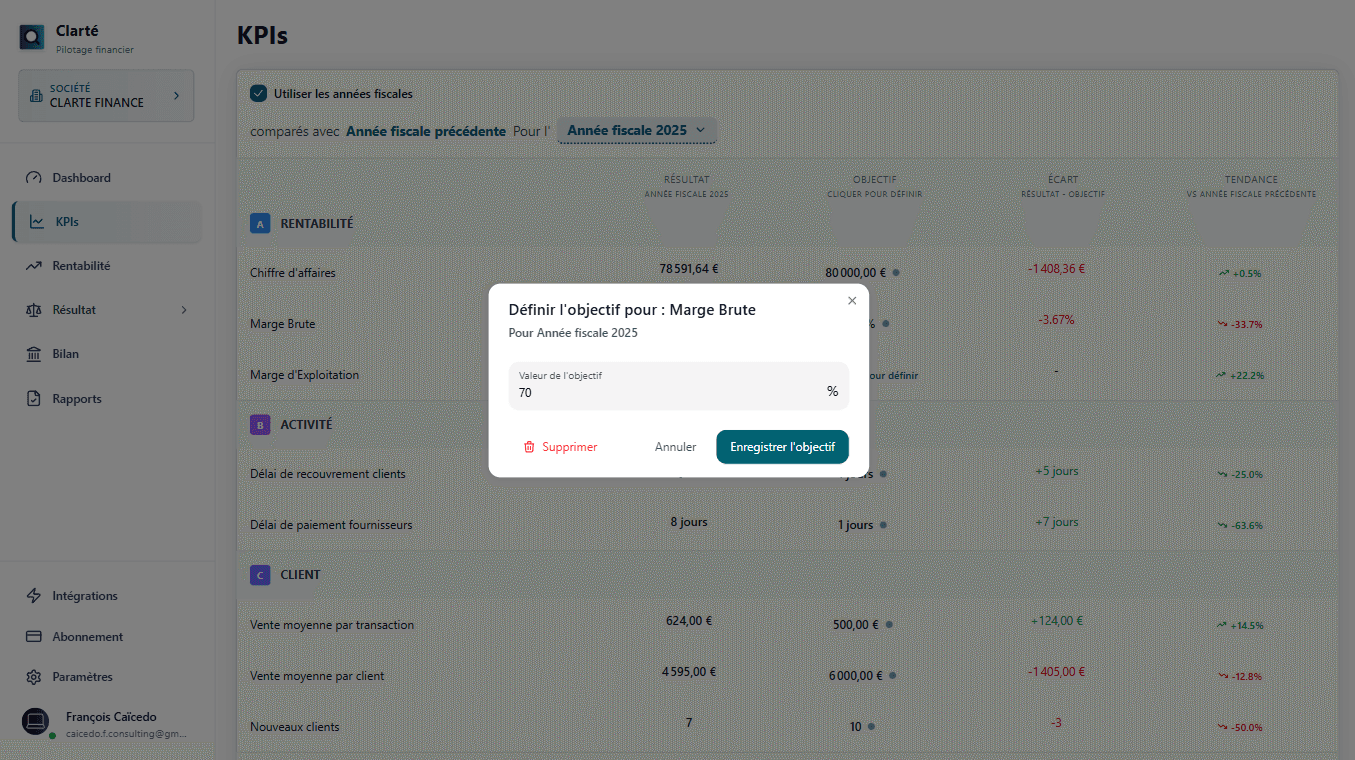Open the Année fiscale 2025 dropdown
The image size is (1355, 760).
coord(637,130)
